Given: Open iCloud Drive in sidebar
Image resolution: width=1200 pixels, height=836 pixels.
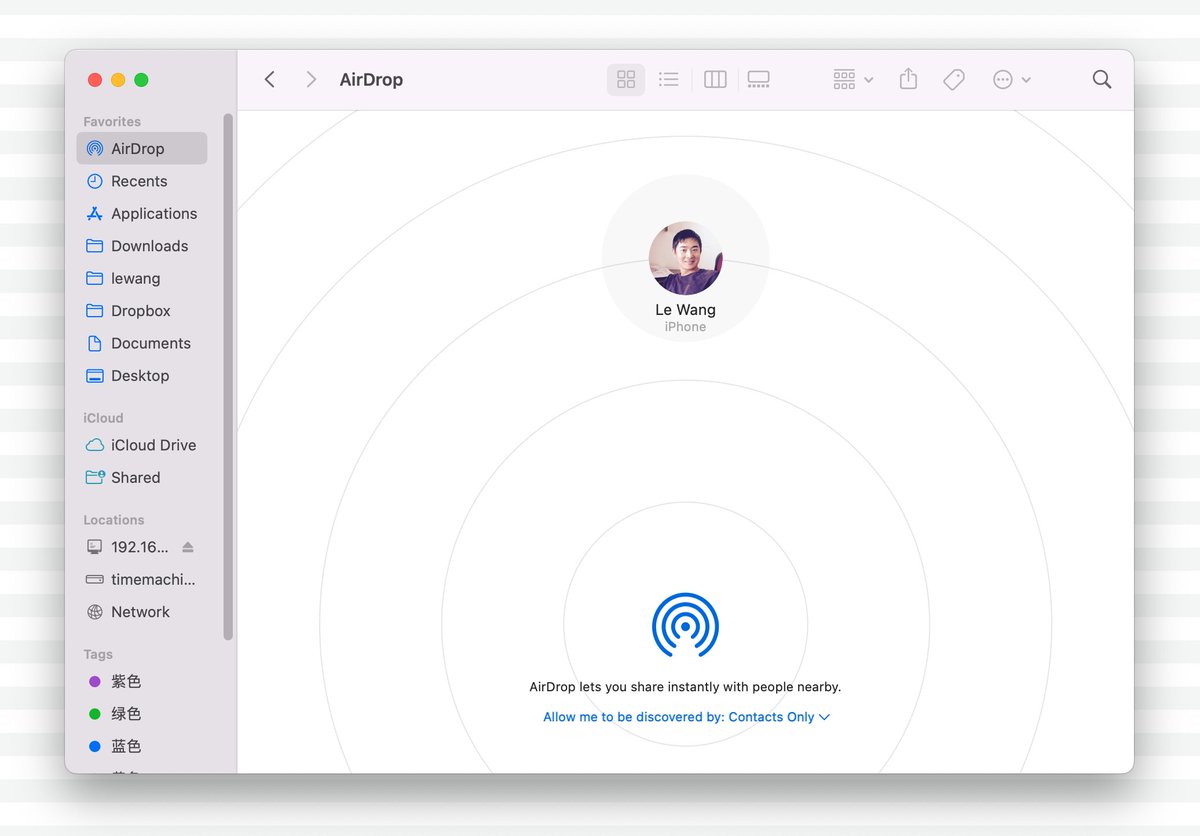Looking at the screenshot, I should (142, 445).
